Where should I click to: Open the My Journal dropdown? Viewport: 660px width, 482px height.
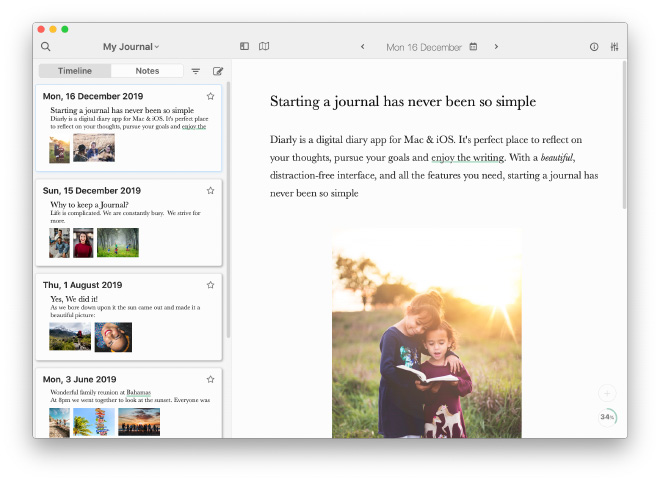131,47
